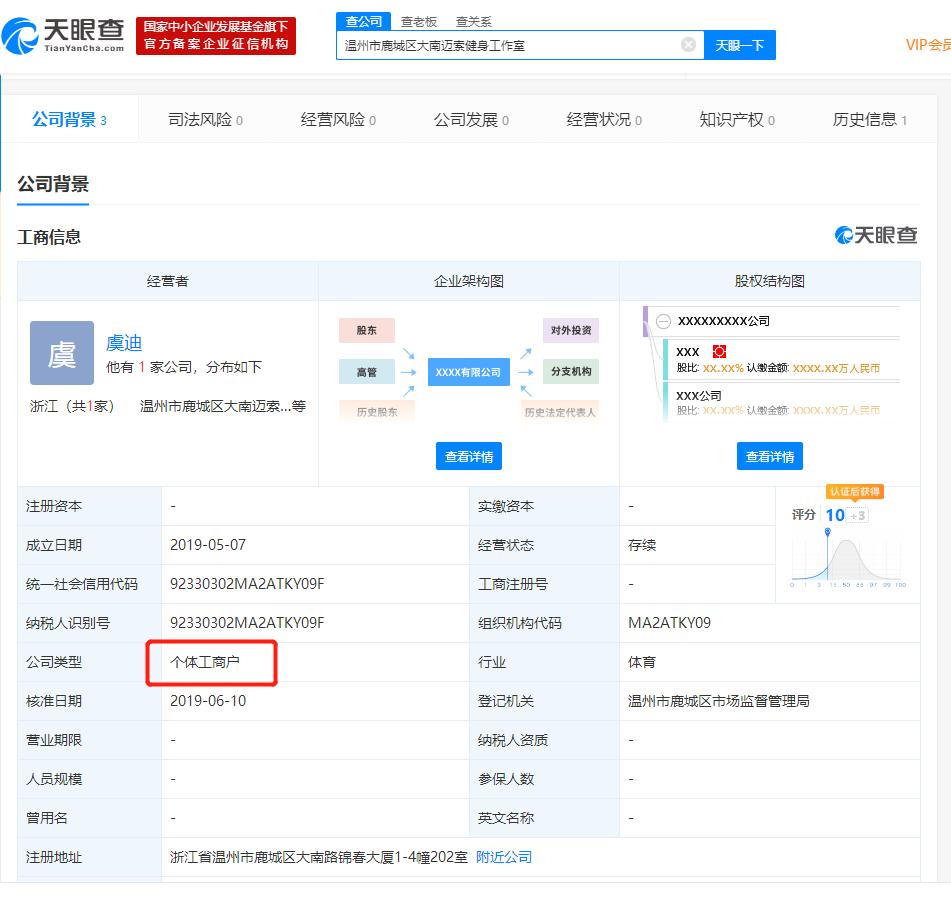Click the VIP会员 link at top right
Image resolution: width=951 pixels, height=898 pixels.
[x=929, y=45]
